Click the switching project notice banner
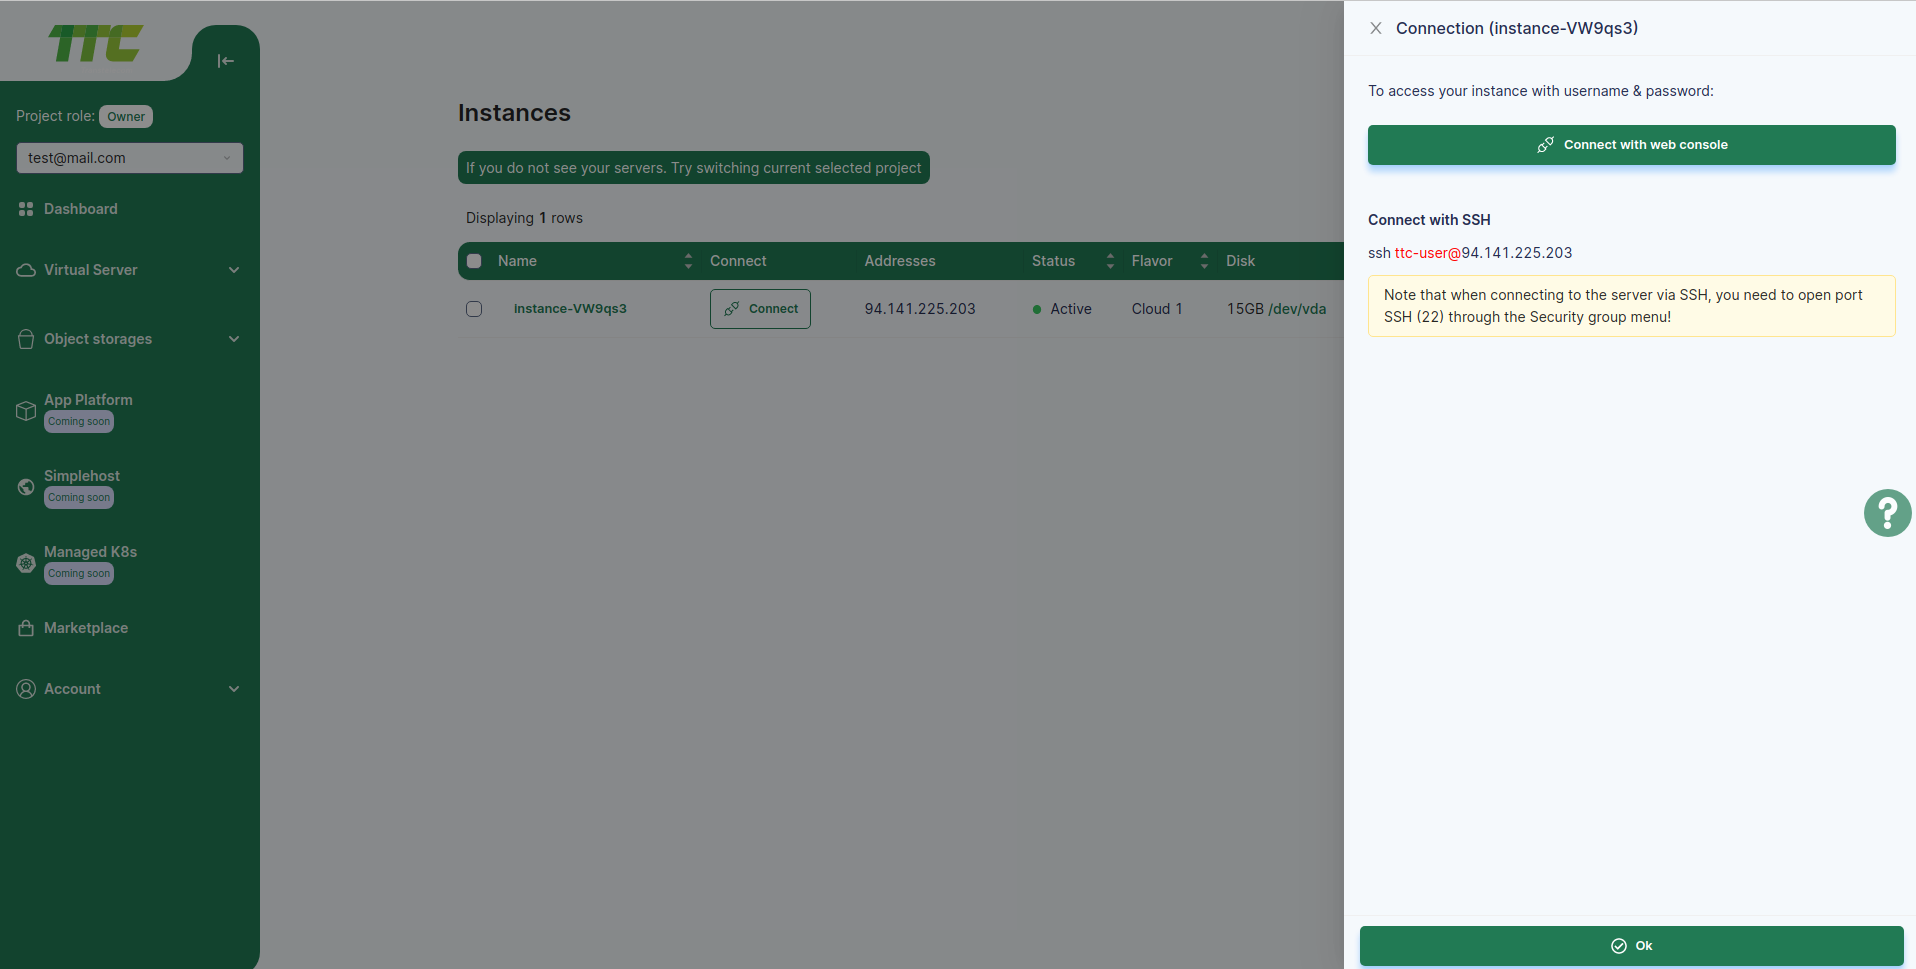Screen dimensions: 1916x969 click(694, 168)
